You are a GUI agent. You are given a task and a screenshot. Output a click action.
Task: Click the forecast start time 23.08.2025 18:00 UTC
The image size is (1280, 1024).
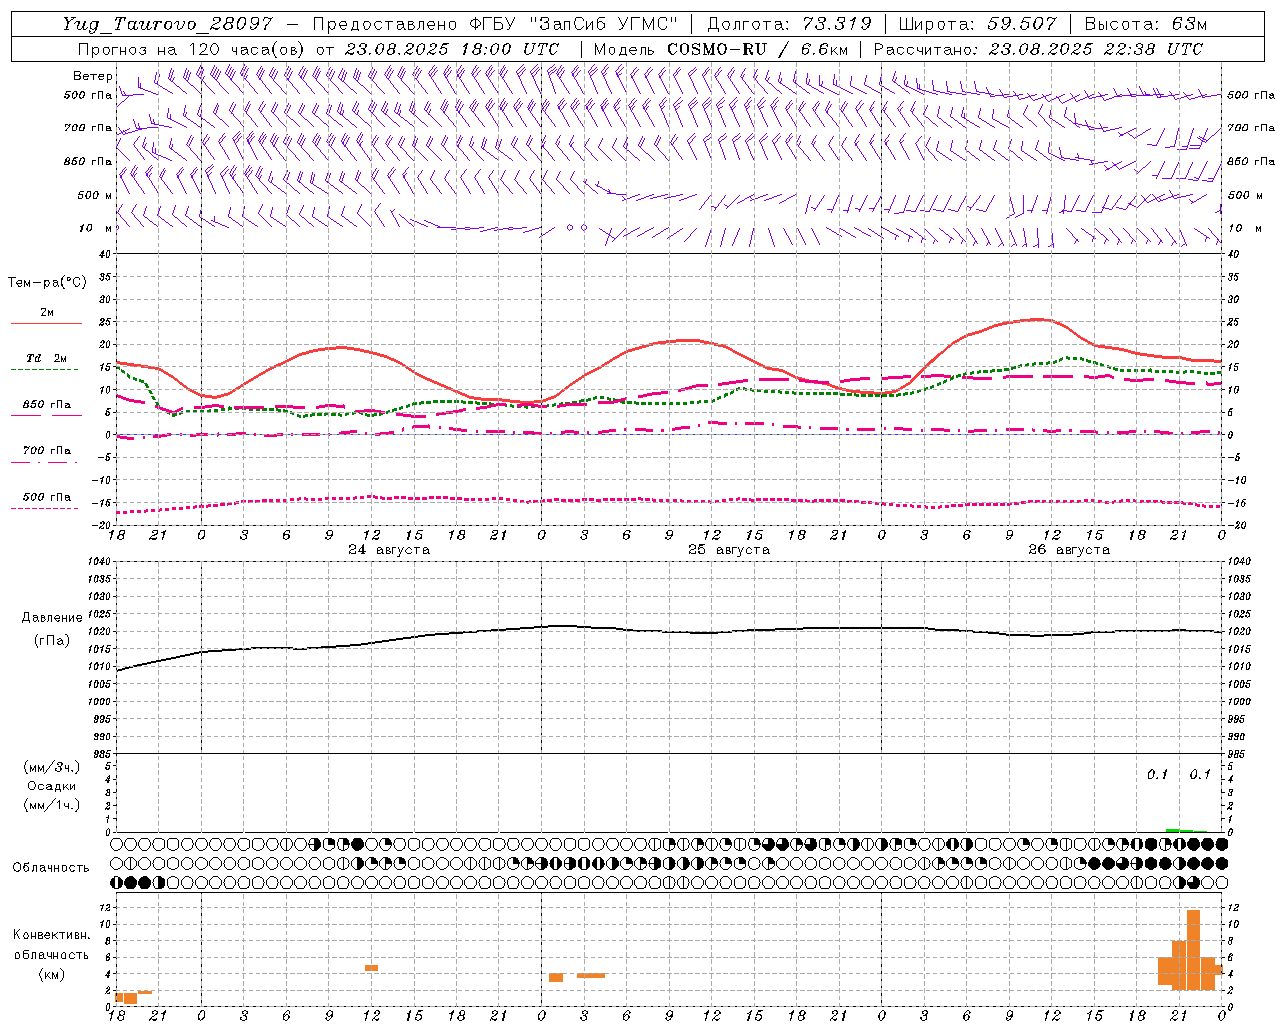click(x=452, y=49)
